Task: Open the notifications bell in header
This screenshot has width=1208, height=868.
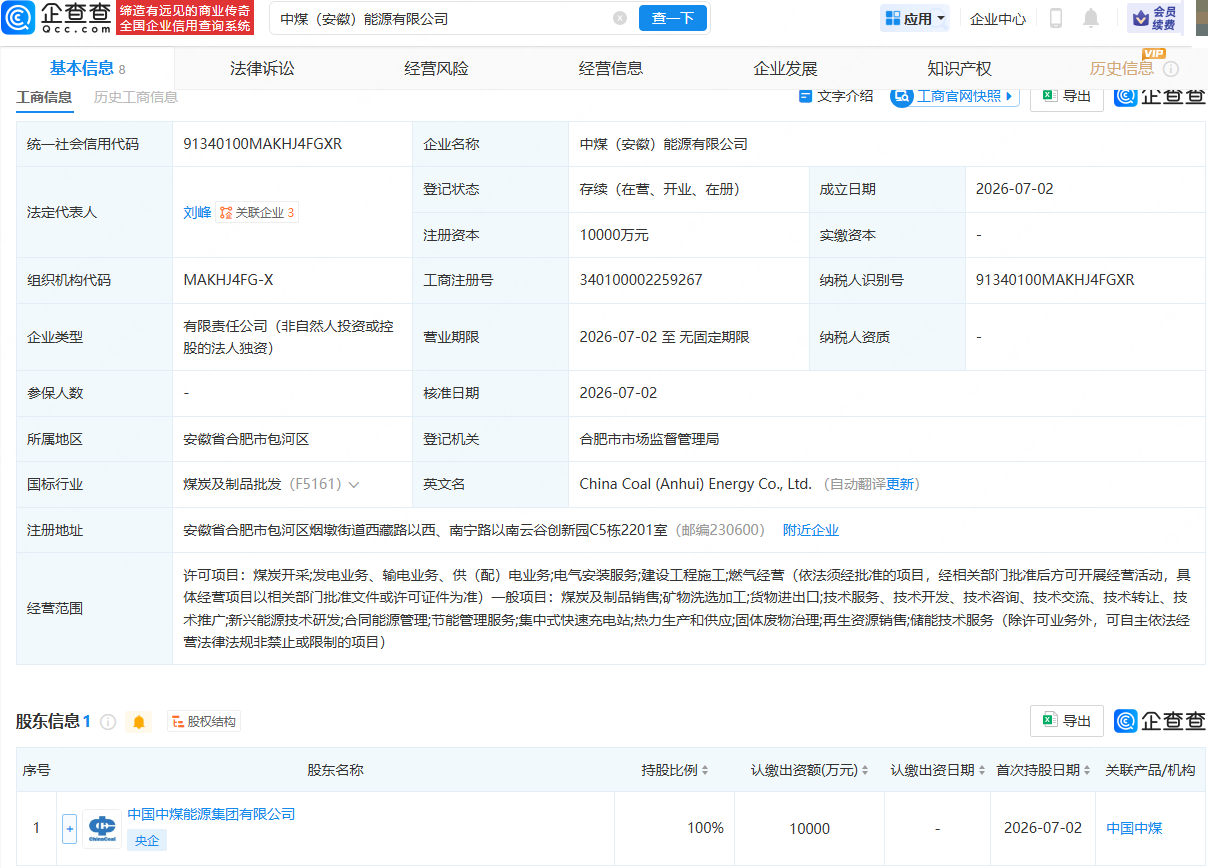Action: (x=1090, y=18)
